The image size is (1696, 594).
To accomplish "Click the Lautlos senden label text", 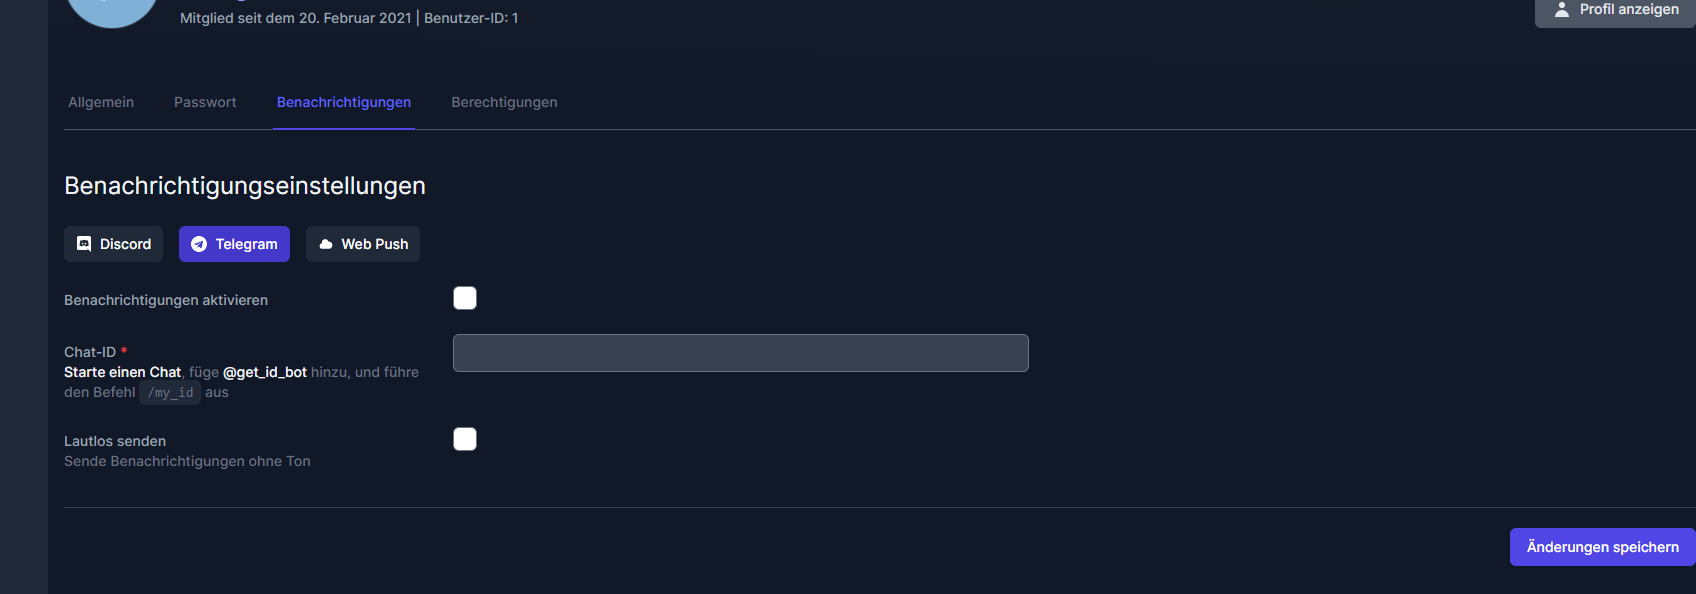I will (115, 441).
